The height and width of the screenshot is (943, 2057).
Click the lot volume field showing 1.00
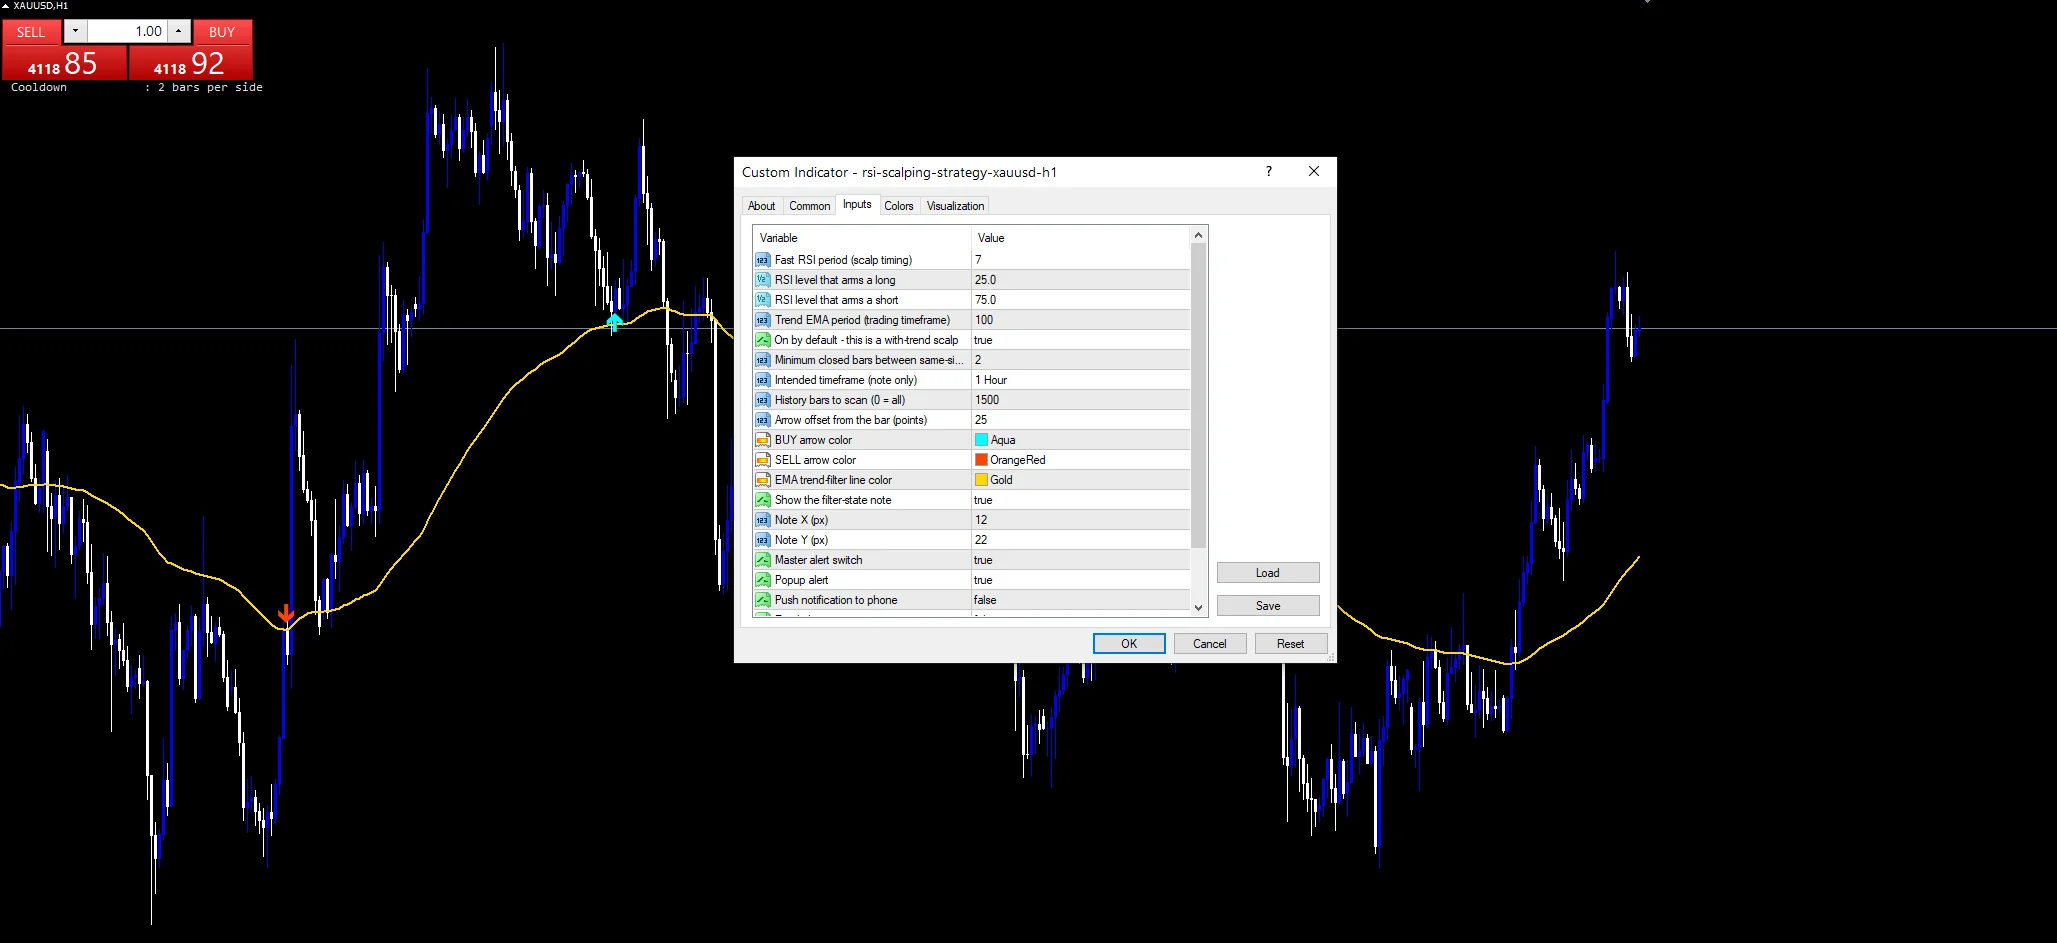point(127,31)
